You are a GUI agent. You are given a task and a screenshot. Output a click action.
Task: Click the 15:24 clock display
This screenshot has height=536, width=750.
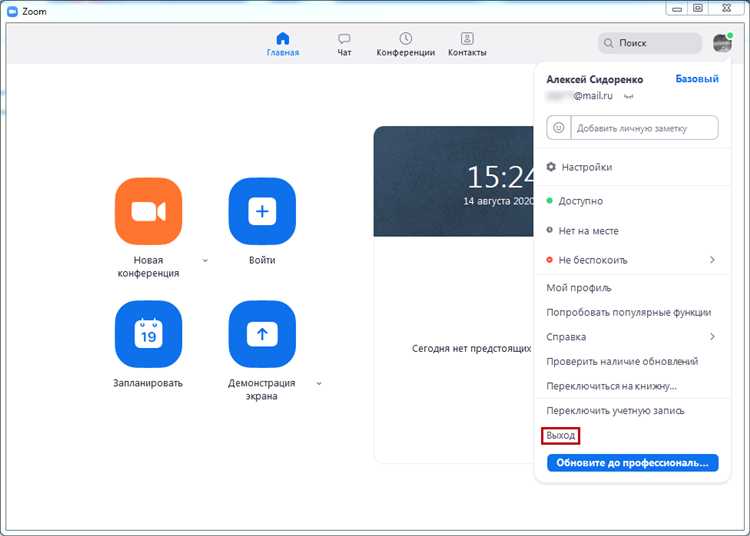tap(500, 177)
